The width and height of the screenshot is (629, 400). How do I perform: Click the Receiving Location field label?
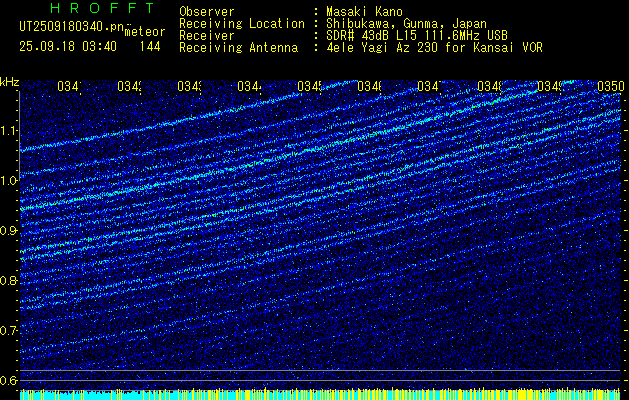(x=241, y=23)
